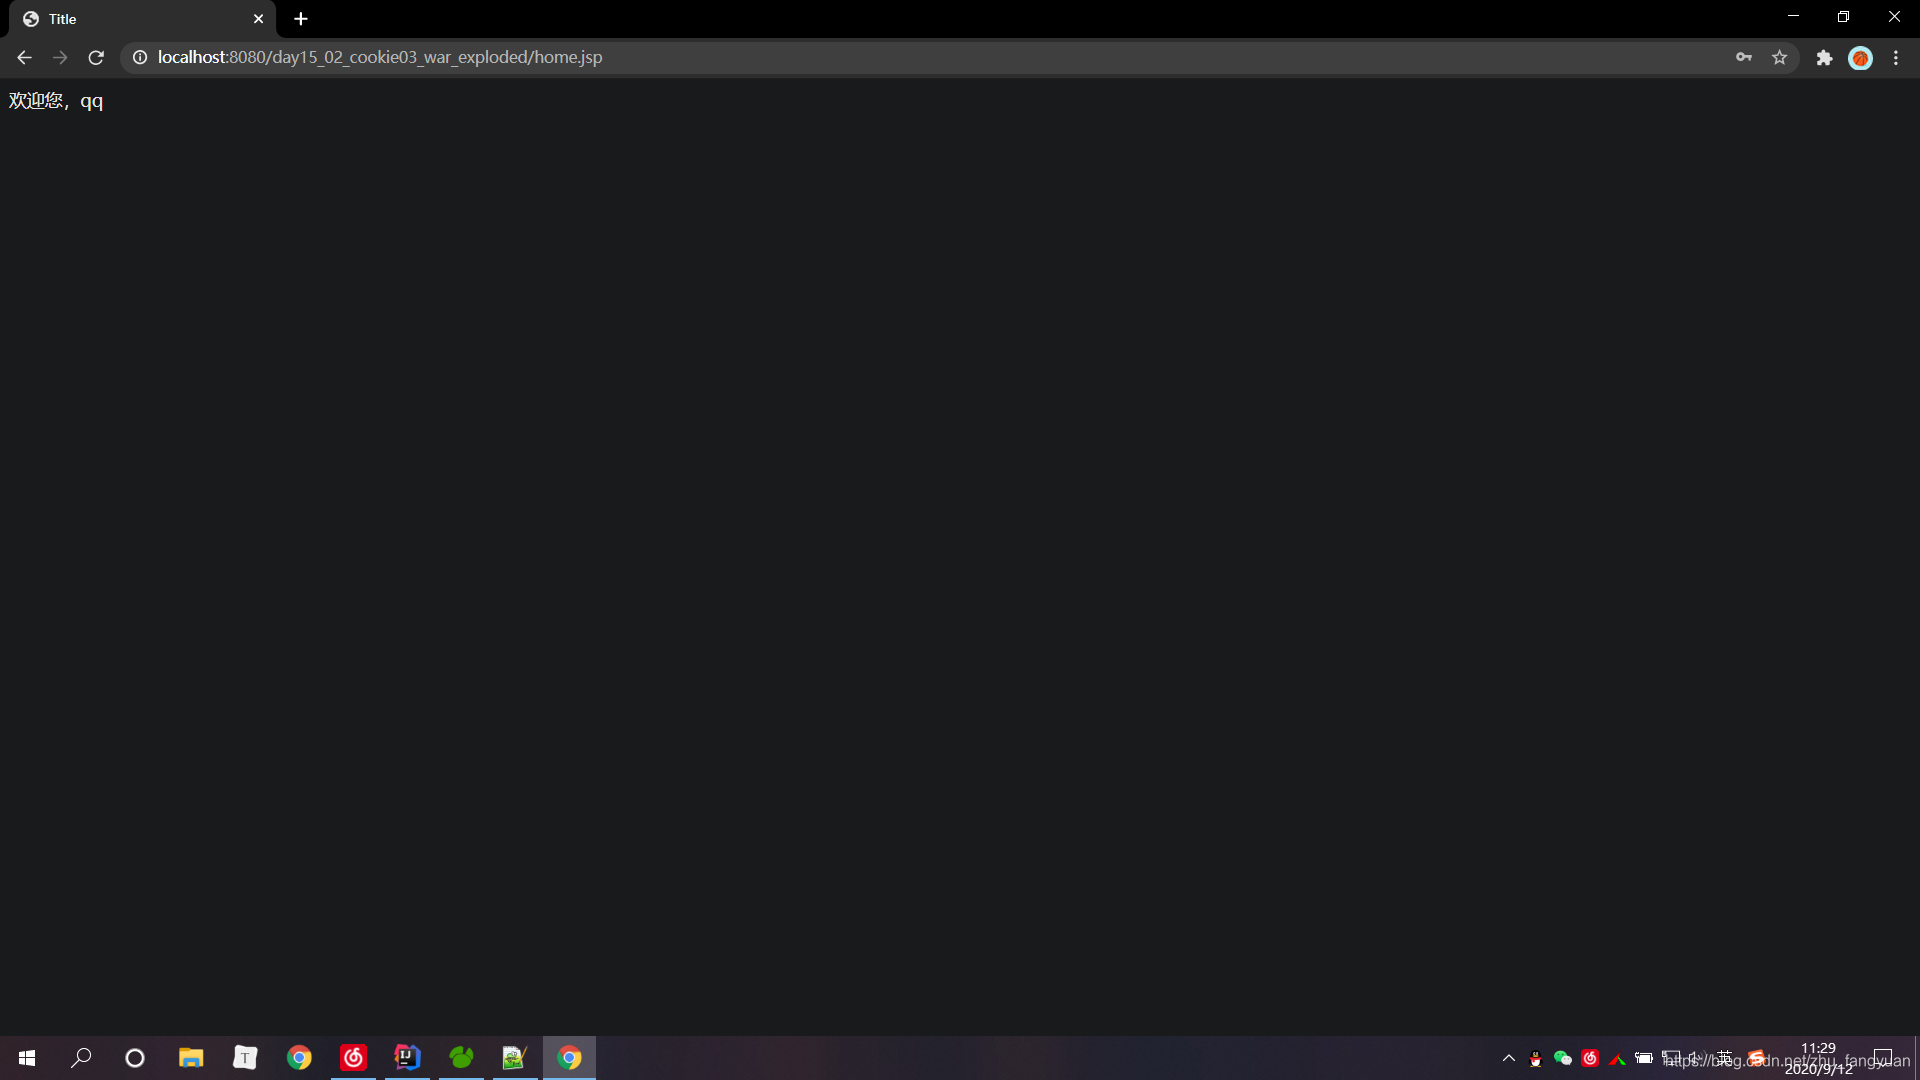
Task: Toggle the 英 input language indicator
Action: click(1725, 1058)
